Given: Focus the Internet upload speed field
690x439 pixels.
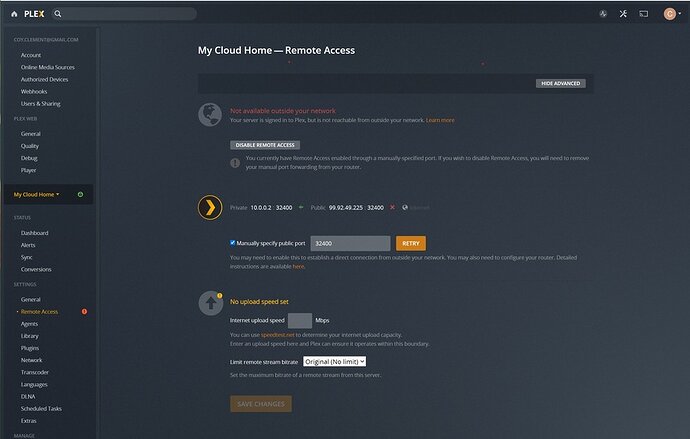Looking at the screenshot, I should [300, 320].
